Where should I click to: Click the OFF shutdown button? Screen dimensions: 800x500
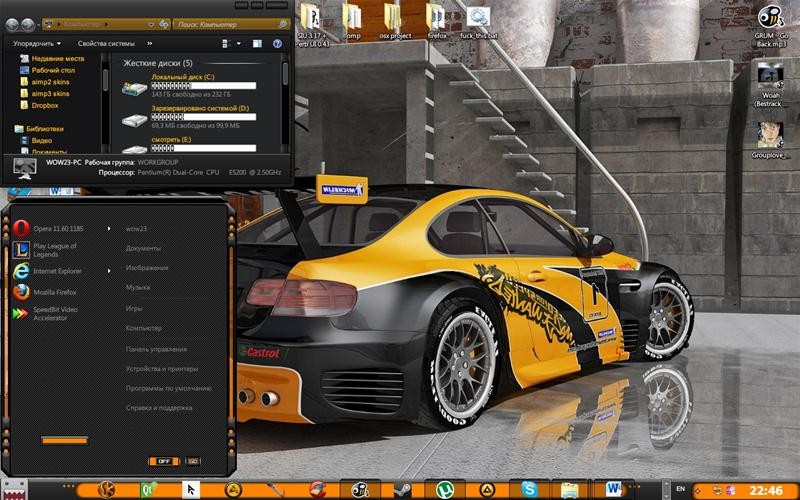[164, 461]
